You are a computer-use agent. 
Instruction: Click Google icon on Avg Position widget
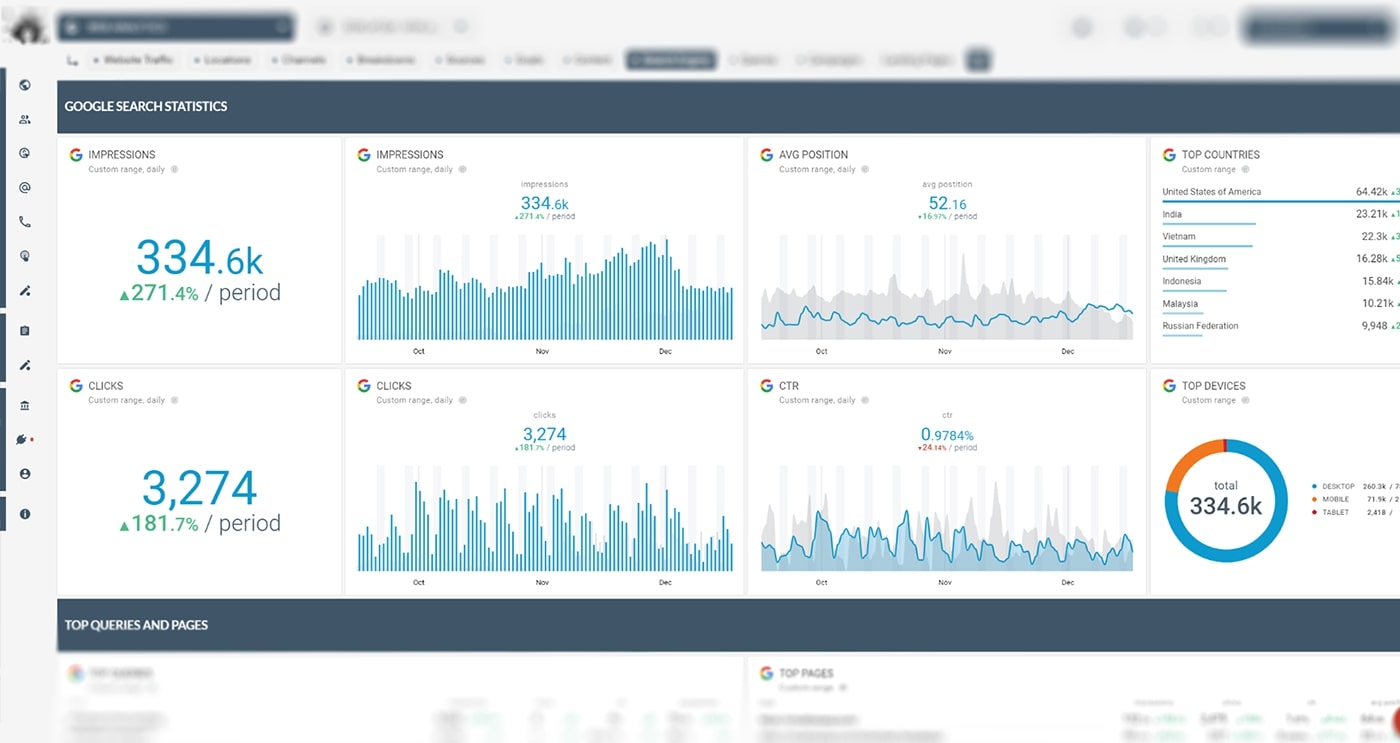[767, 155]
